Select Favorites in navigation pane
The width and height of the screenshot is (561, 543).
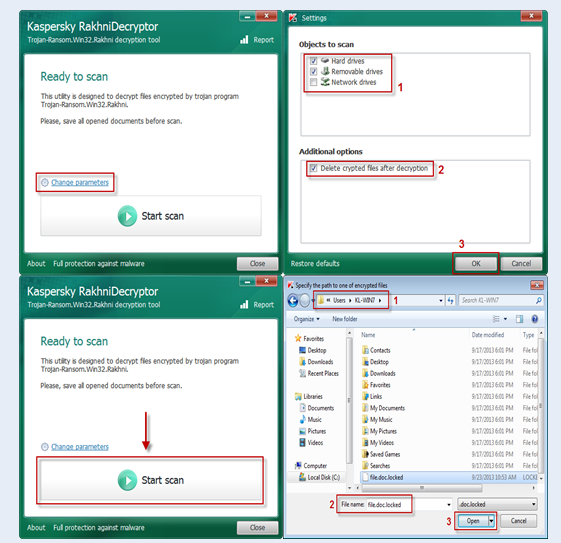309,338
